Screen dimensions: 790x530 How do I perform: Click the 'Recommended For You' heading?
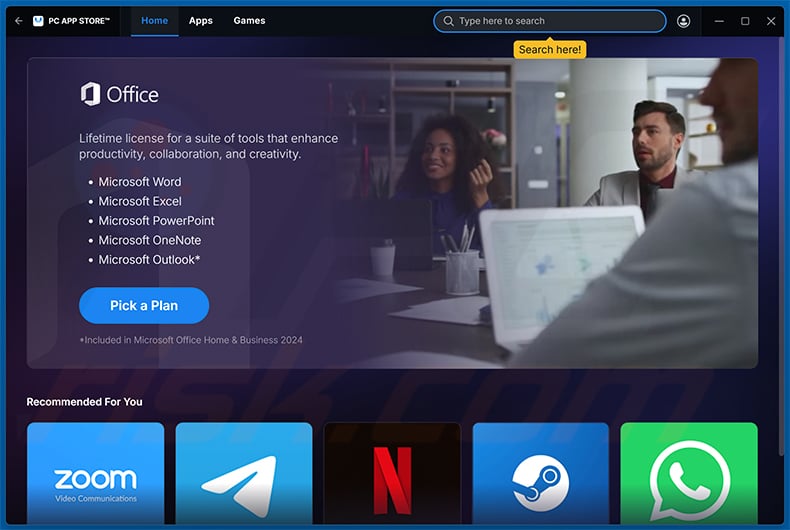tap(84, 402)
